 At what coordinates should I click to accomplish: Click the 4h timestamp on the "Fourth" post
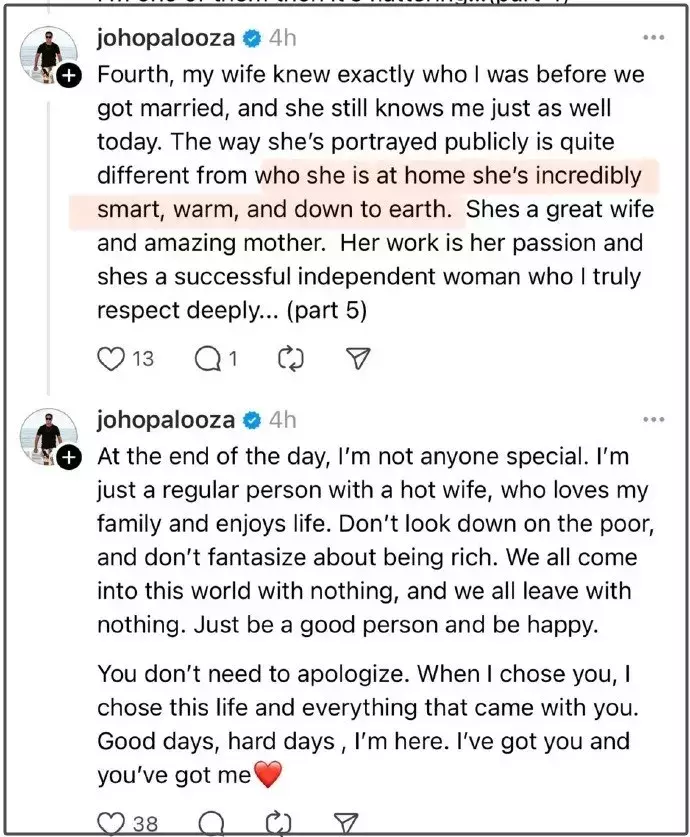pyautogui.click(x=283, y=38)
